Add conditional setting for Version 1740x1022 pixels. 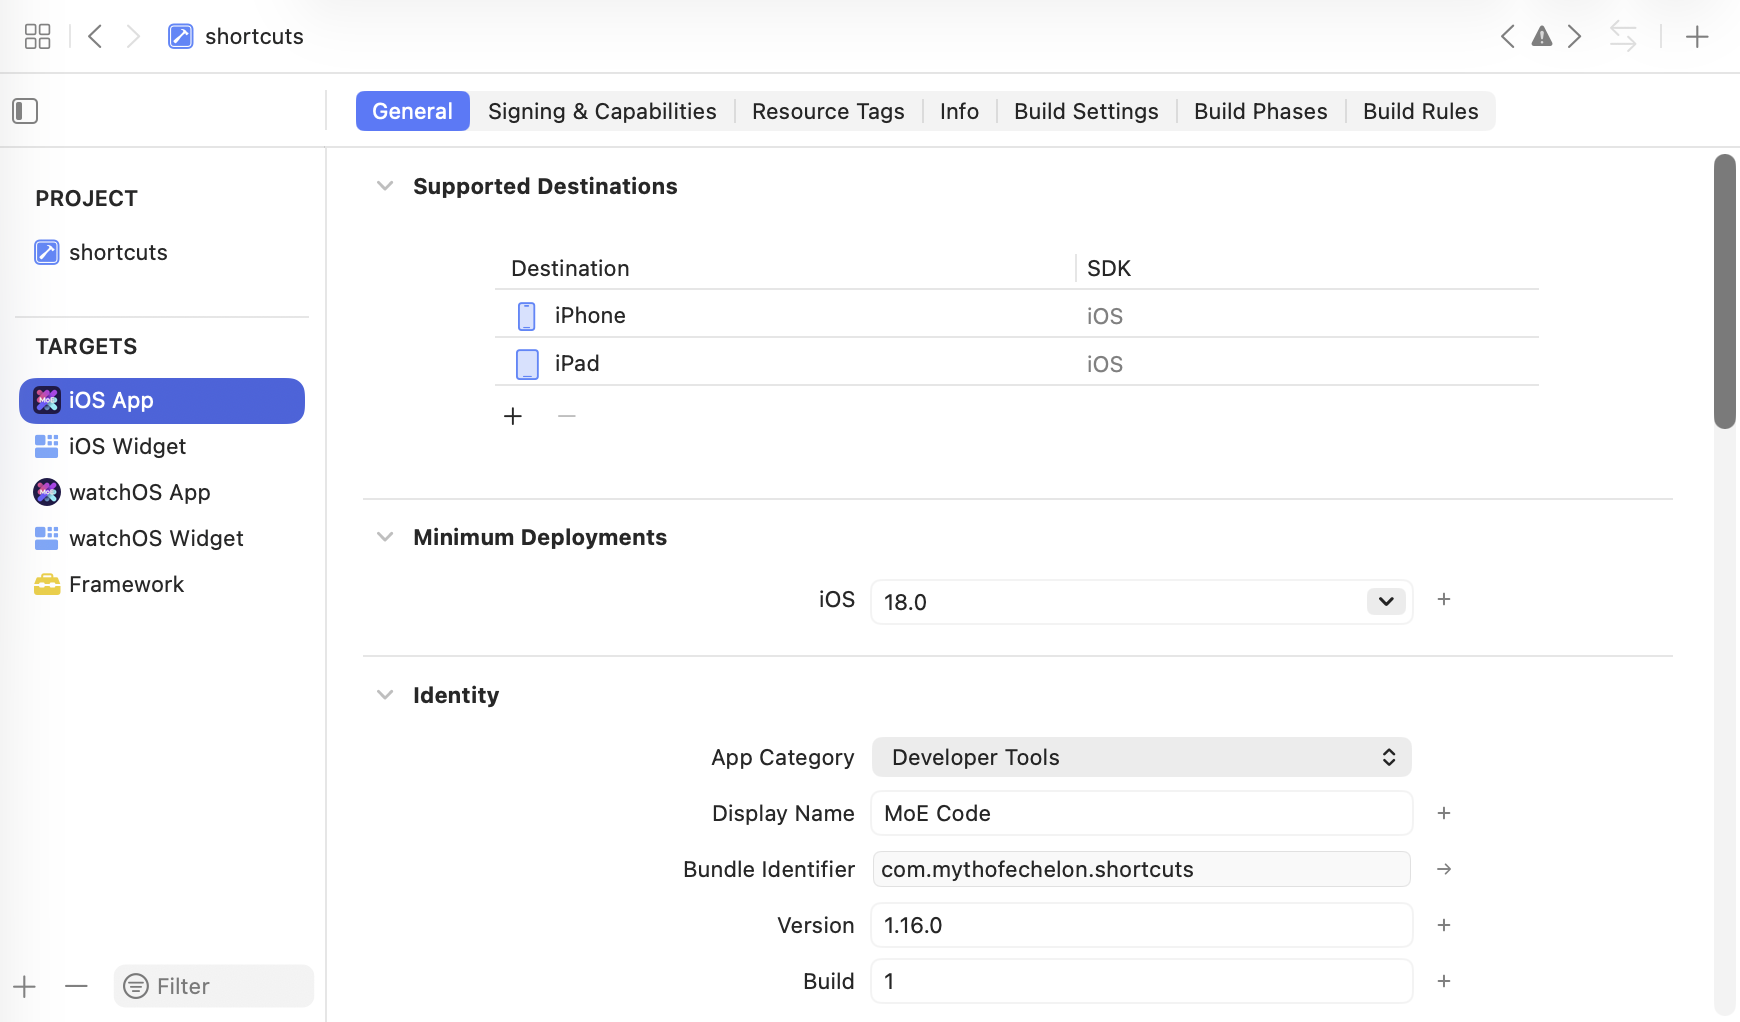pyautogui.click(x=1444, y=925)
